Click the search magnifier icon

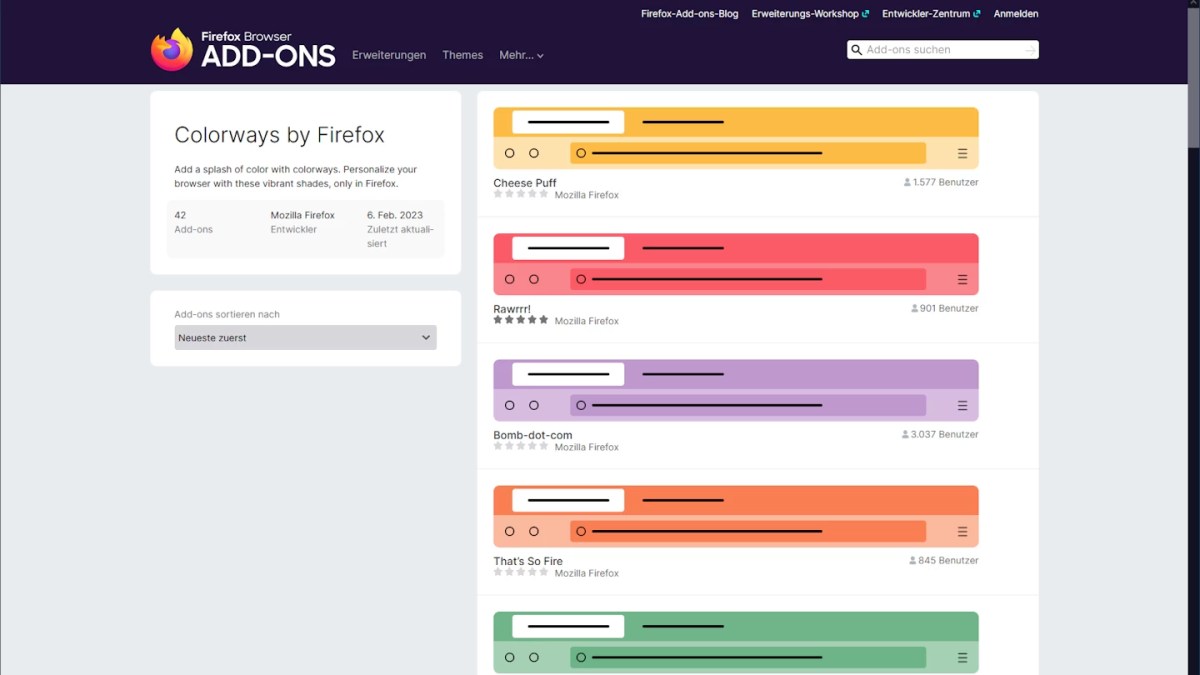coord(856,49)
